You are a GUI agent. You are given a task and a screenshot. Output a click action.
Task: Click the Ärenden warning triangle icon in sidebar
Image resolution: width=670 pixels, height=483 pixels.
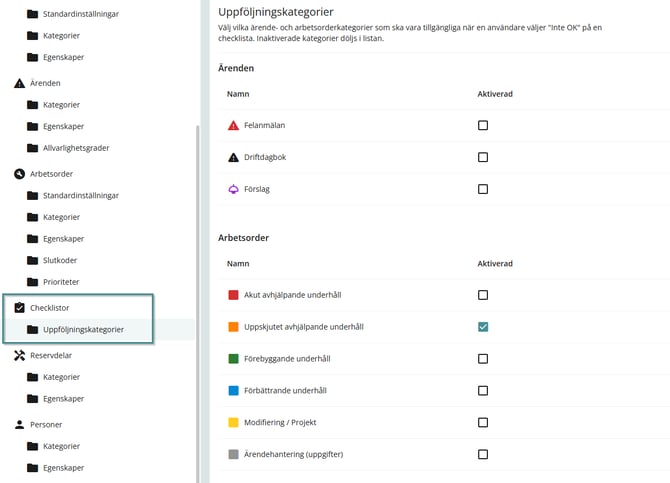click(x=19, y=83)
